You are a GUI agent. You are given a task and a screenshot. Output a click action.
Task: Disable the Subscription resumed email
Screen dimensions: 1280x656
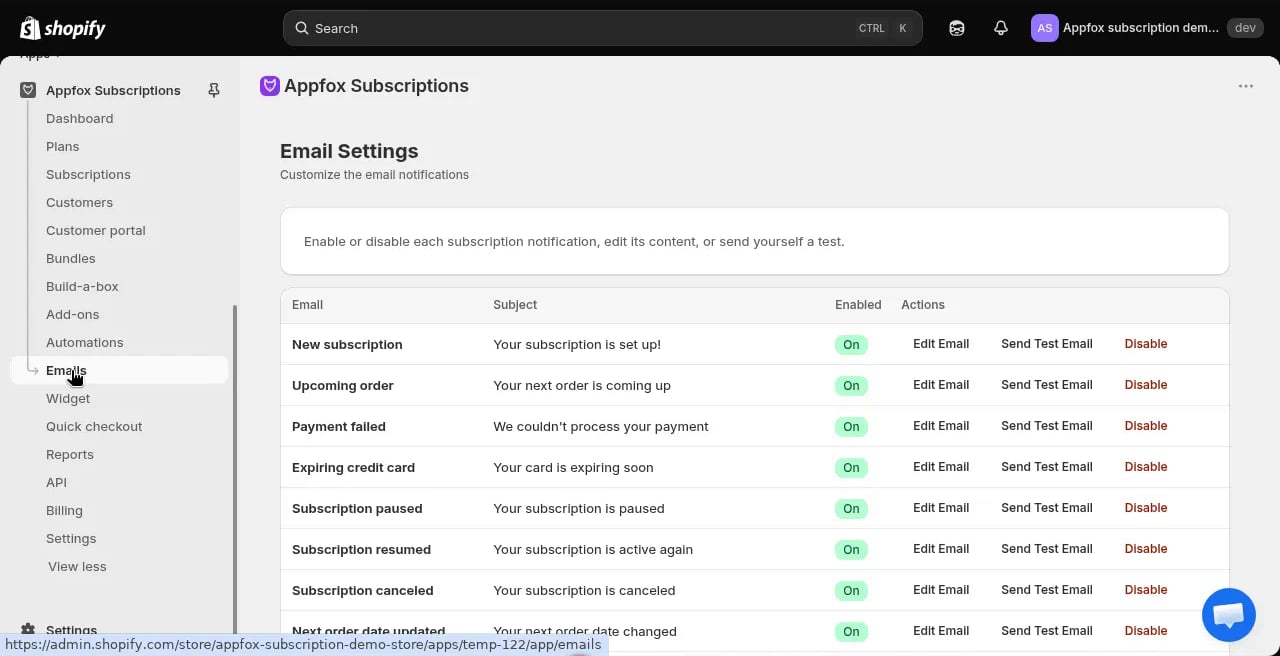[1146, 549]
